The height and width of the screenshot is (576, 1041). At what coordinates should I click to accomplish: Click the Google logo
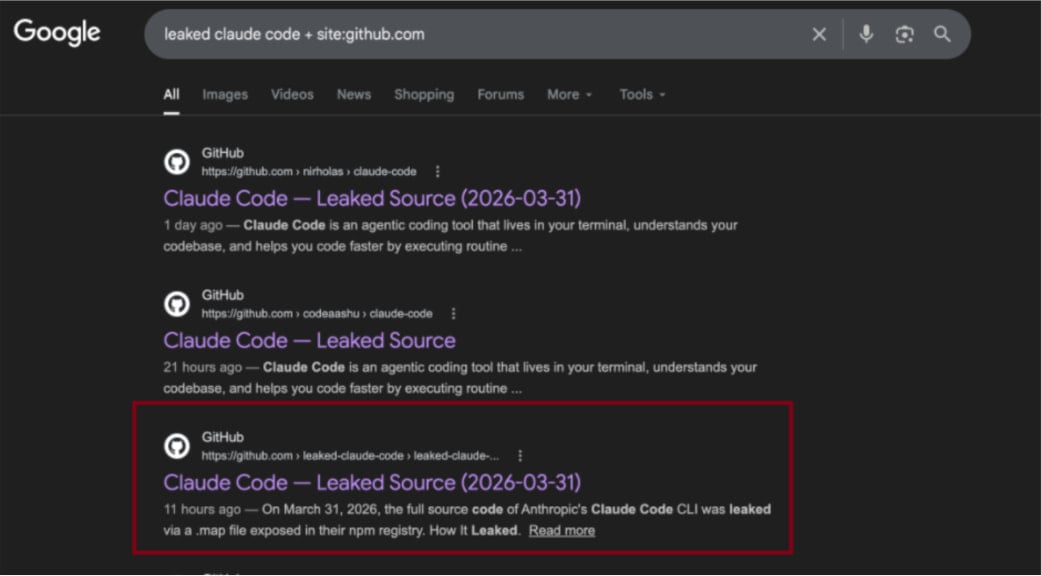coord(57,32)
